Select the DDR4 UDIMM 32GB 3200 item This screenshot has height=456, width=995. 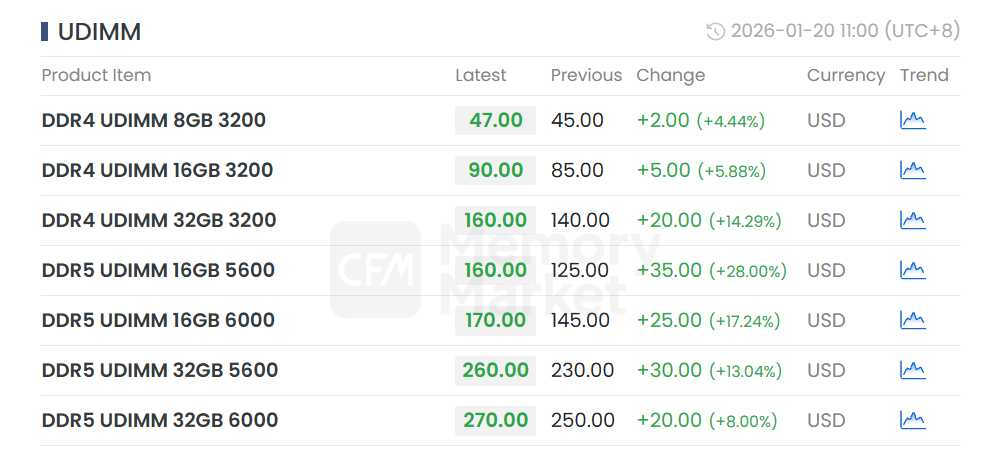159,220
